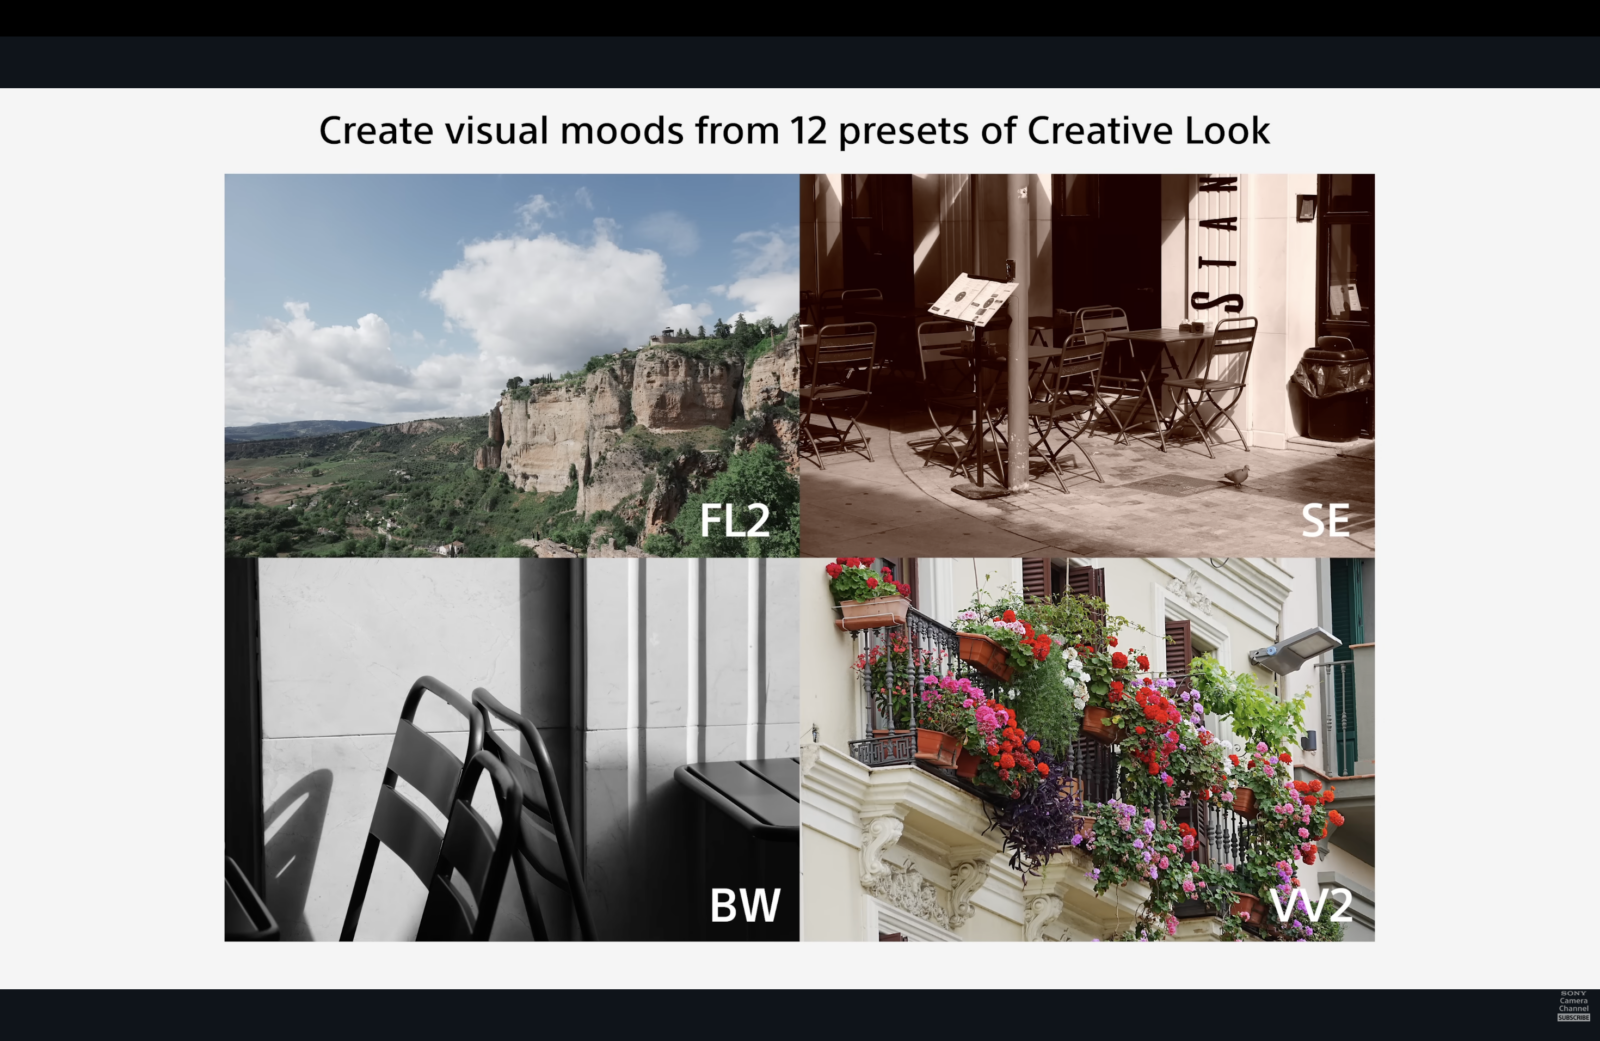Click the menu stand in the cafe photo
This screenshot has height=1041, width=1600.
click(975, 299)
